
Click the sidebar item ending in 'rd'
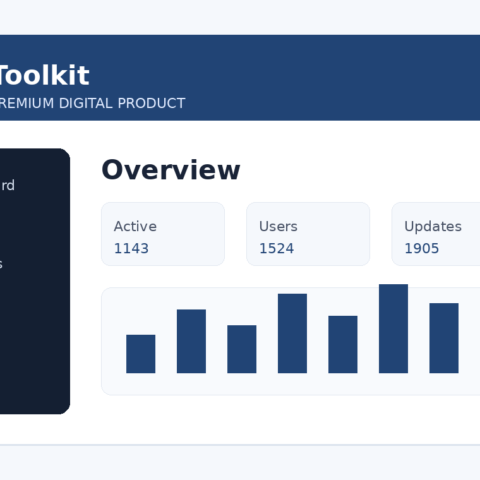click(x=7, y=185)
